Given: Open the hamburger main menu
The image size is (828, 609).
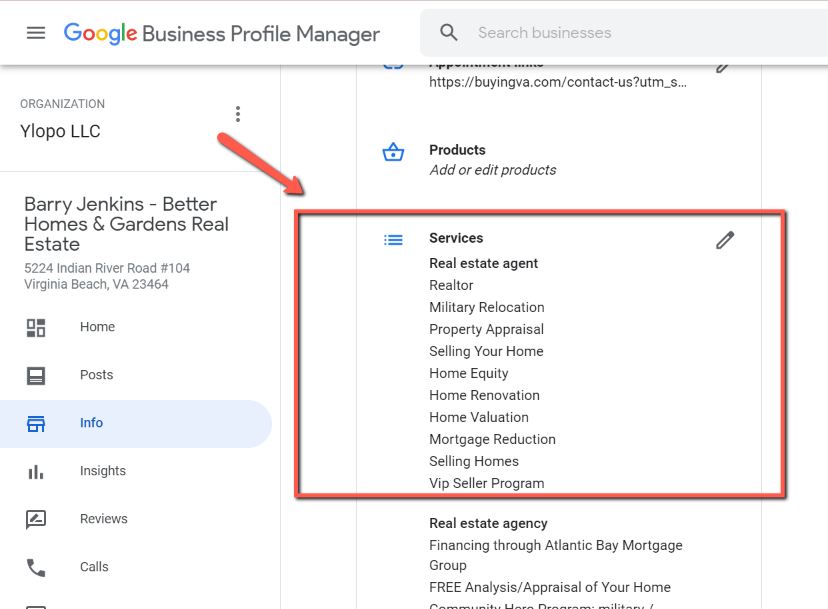Looking at the screenshot, I should coord(36,33).
